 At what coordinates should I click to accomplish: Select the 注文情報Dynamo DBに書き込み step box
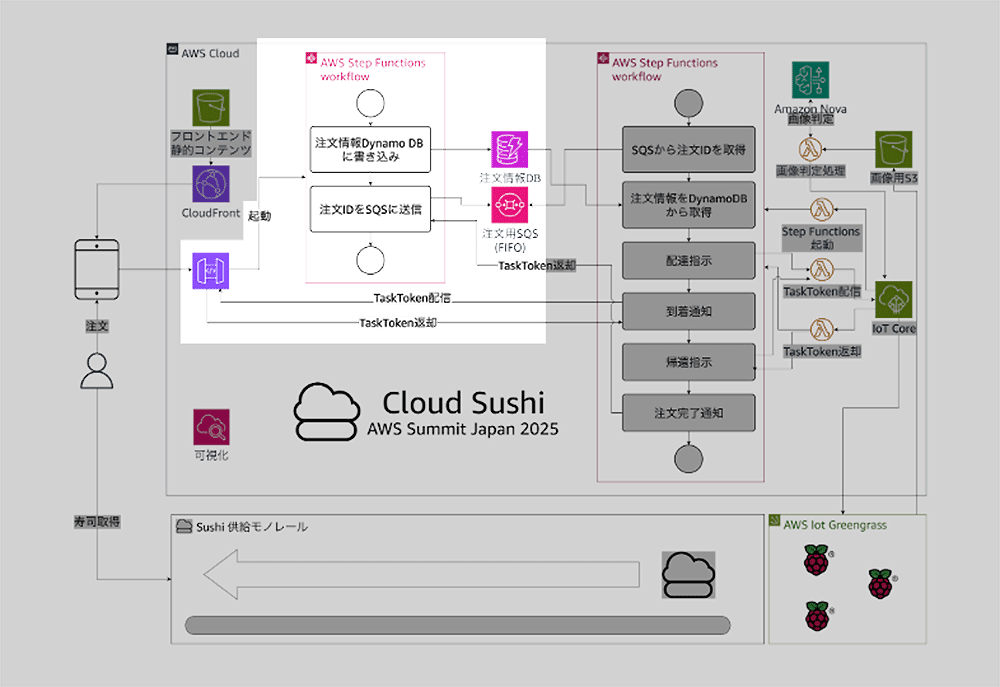coord(370,149)
